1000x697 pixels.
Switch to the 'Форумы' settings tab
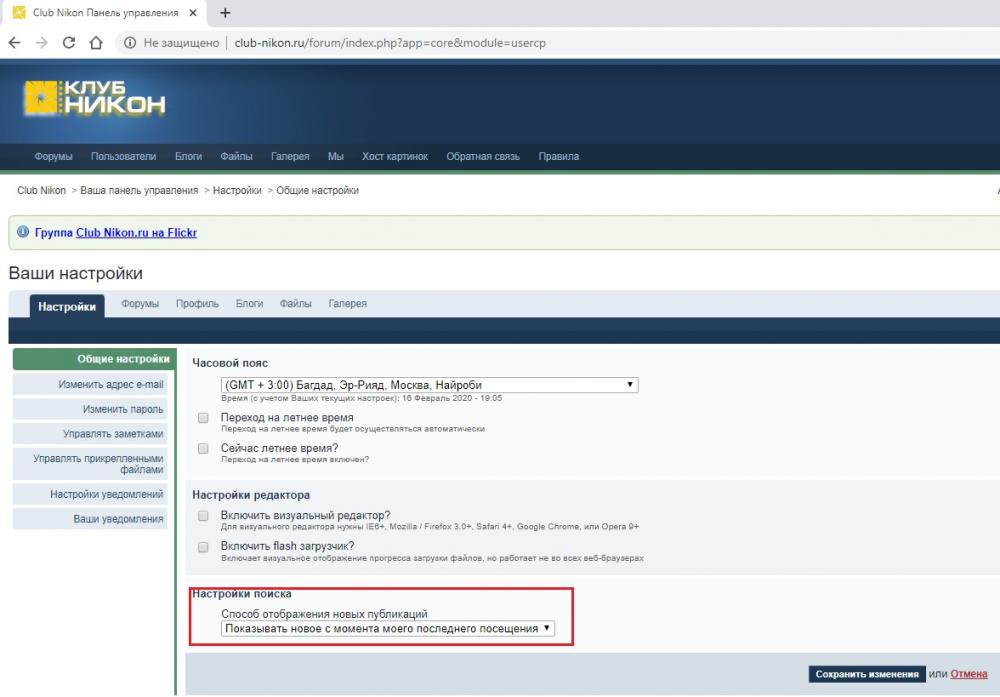coord(140,304)
